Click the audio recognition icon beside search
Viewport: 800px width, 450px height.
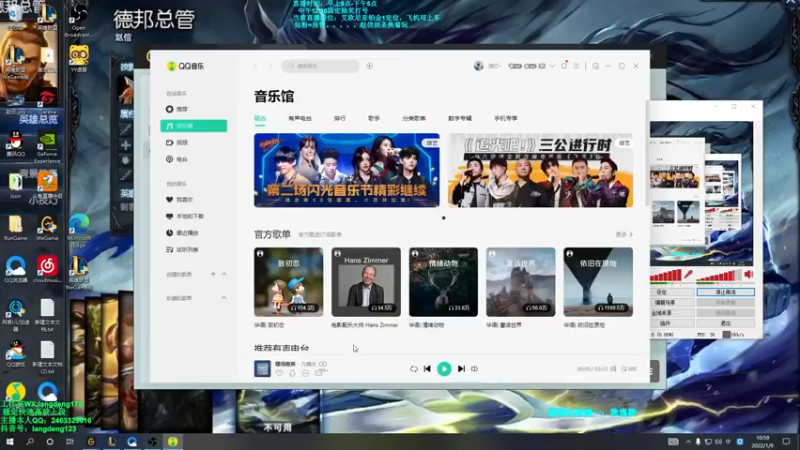[x=369, y=66]
